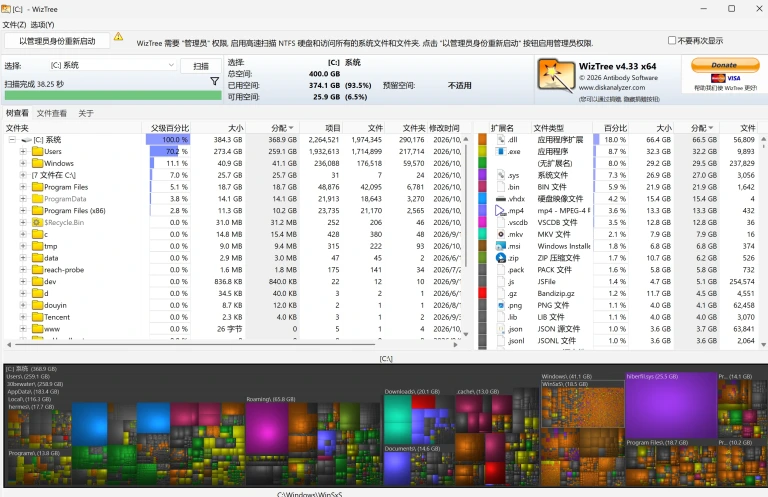The width and height of the screenshot is (768, 497).
Task: Click orange color swatch for .dll
Action: click(x=482, y=140)
